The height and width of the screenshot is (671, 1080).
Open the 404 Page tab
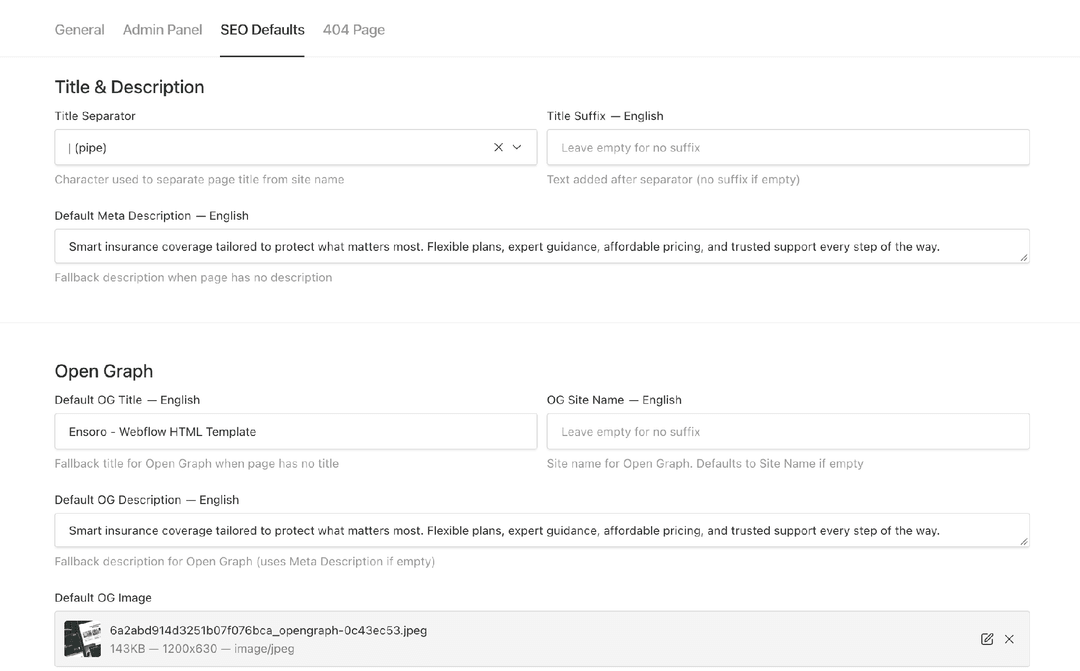coord(354,30)
